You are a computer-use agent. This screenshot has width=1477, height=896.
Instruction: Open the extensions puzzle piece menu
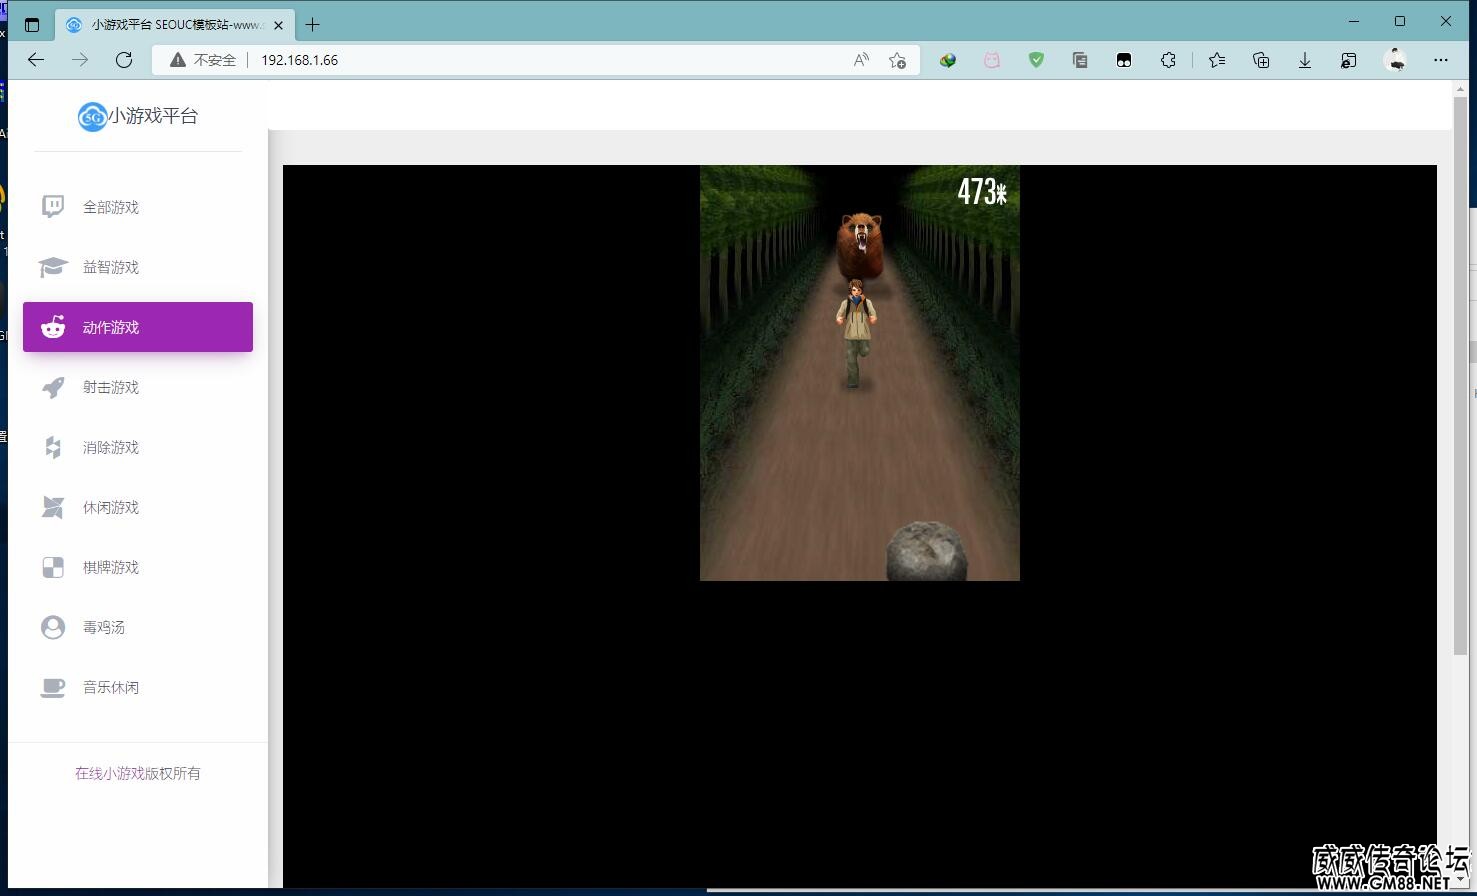click(1168, 60)
